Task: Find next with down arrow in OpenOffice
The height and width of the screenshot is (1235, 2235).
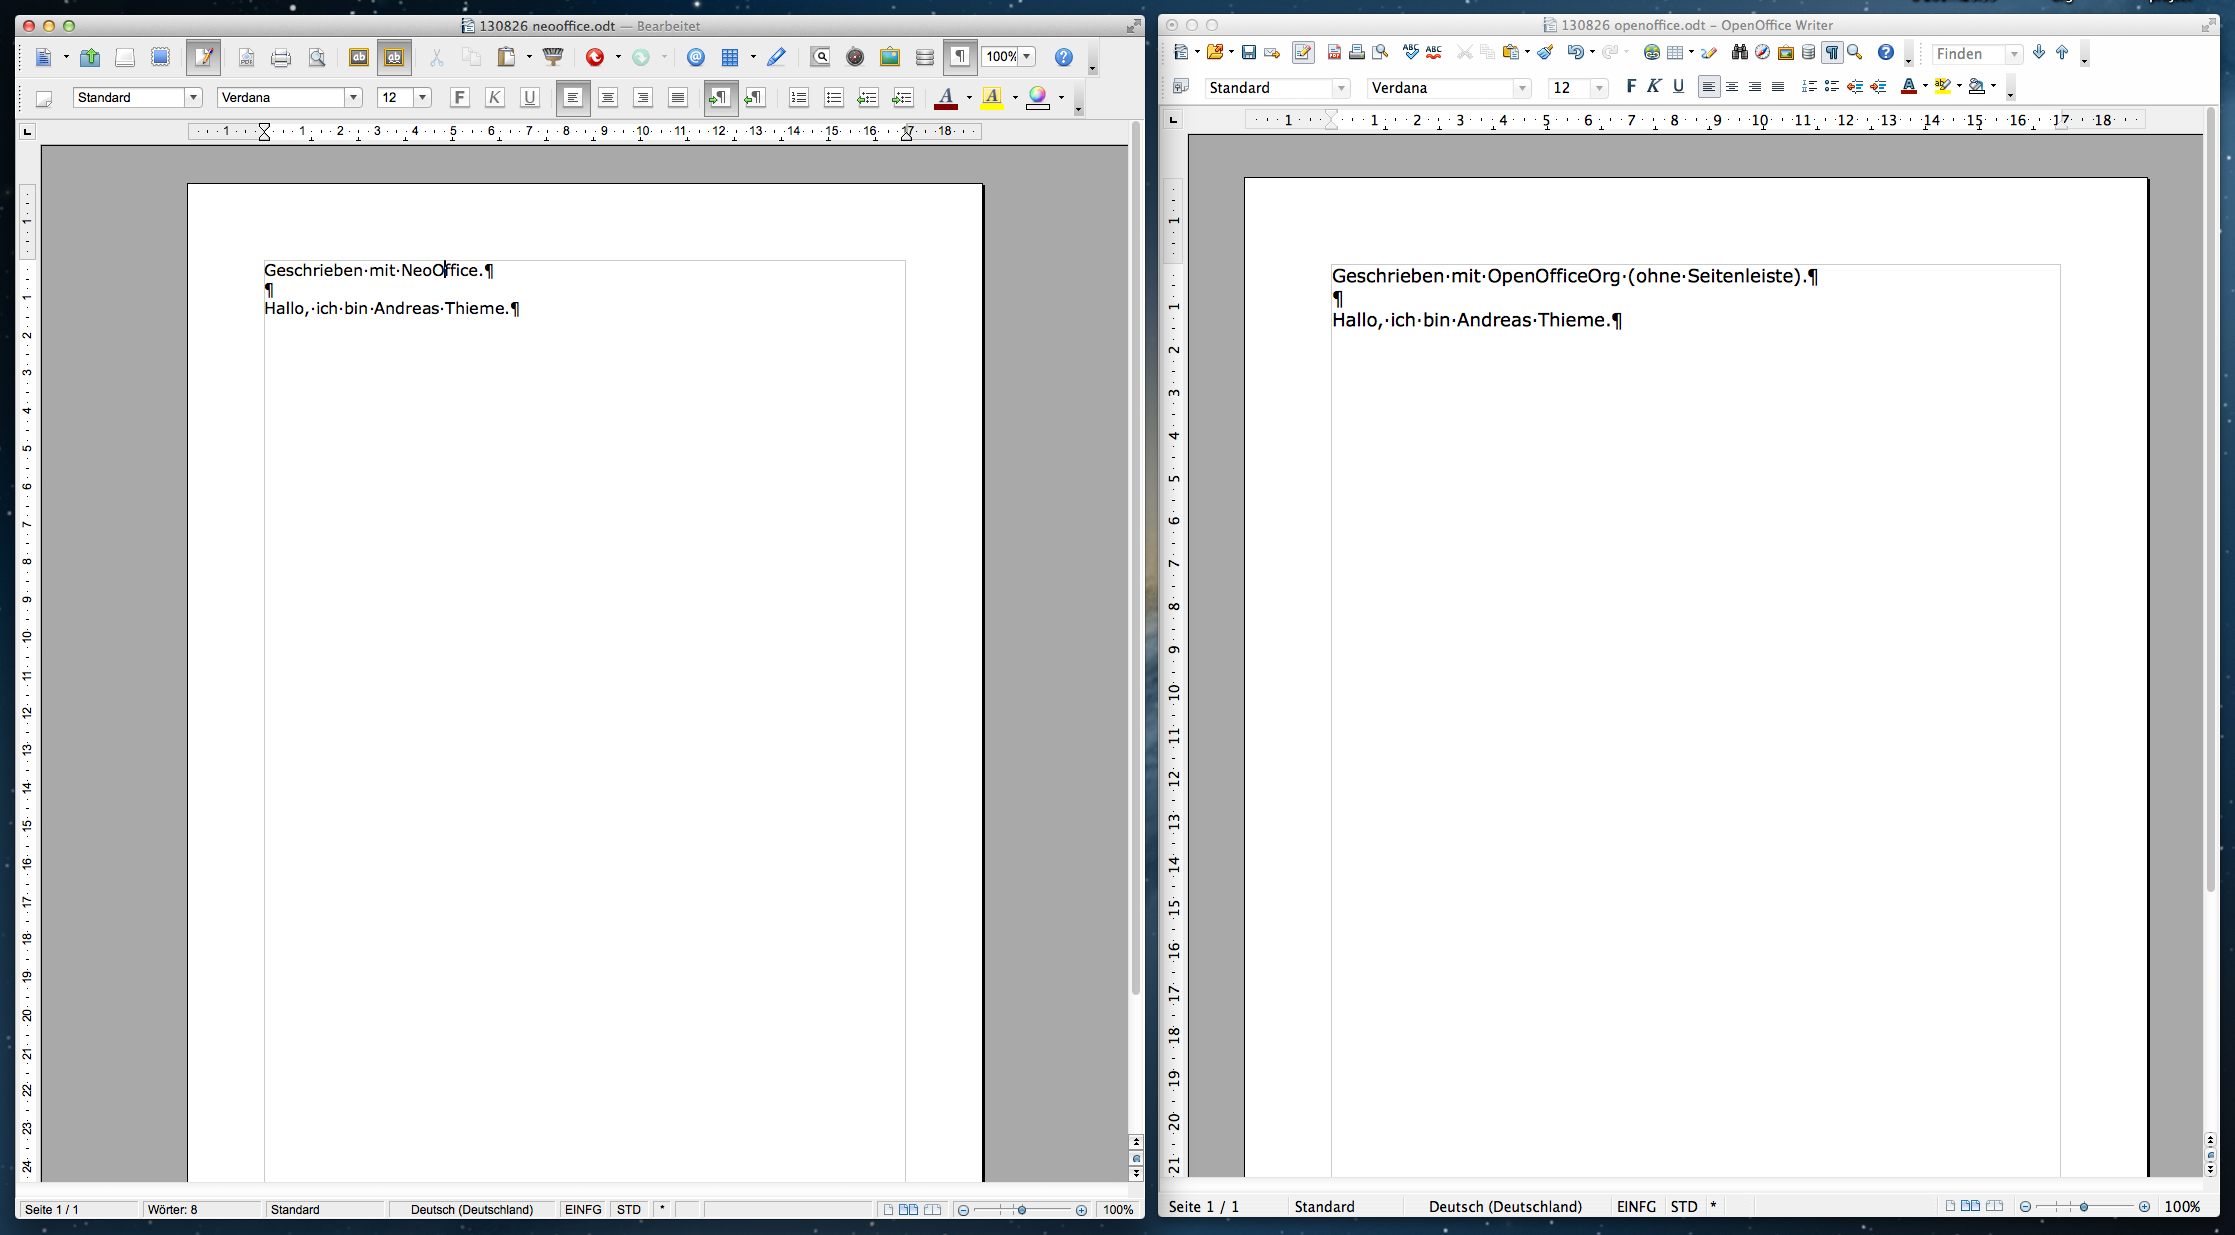Action: (x=2039, y=53)
